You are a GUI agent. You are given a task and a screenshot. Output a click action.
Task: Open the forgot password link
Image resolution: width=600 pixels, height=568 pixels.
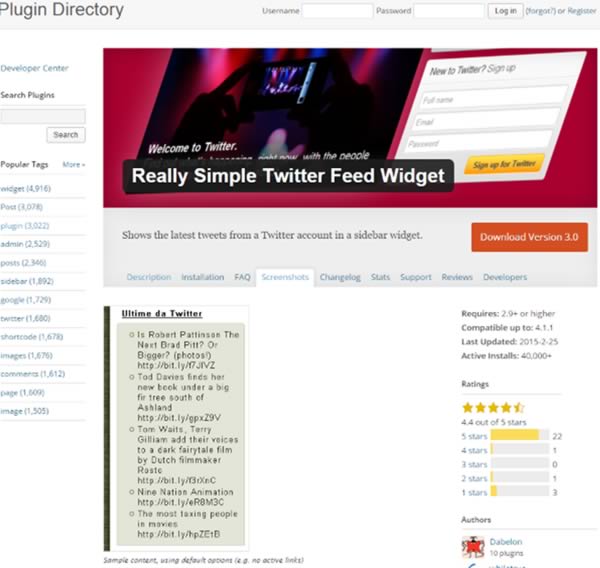540,11
